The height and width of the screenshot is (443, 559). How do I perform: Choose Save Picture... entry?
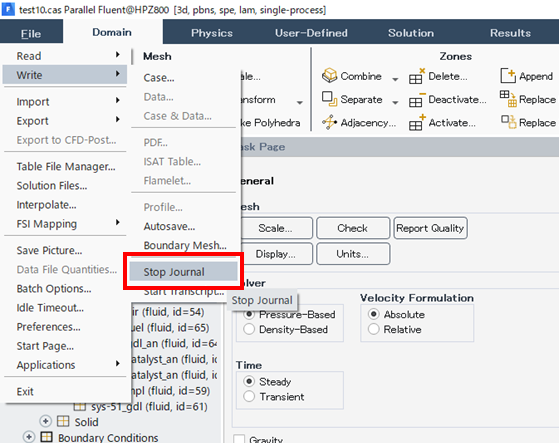49,251
